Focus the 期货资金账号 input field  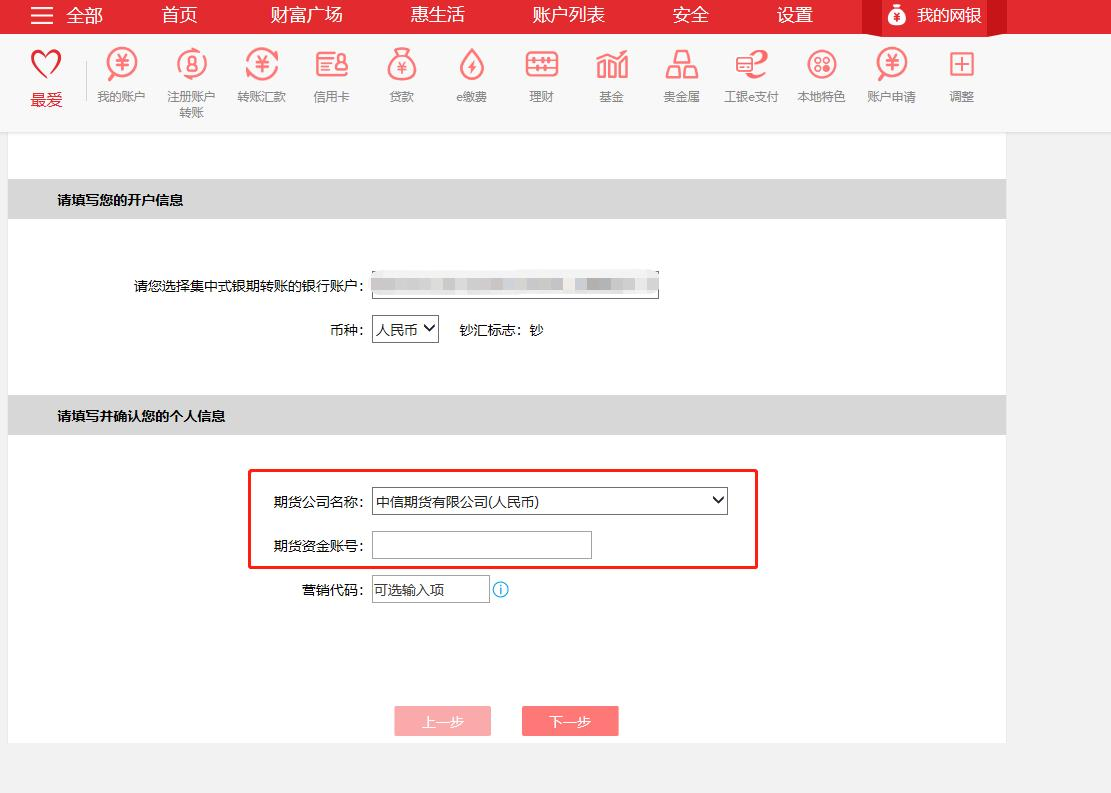[x=482, y=545]
